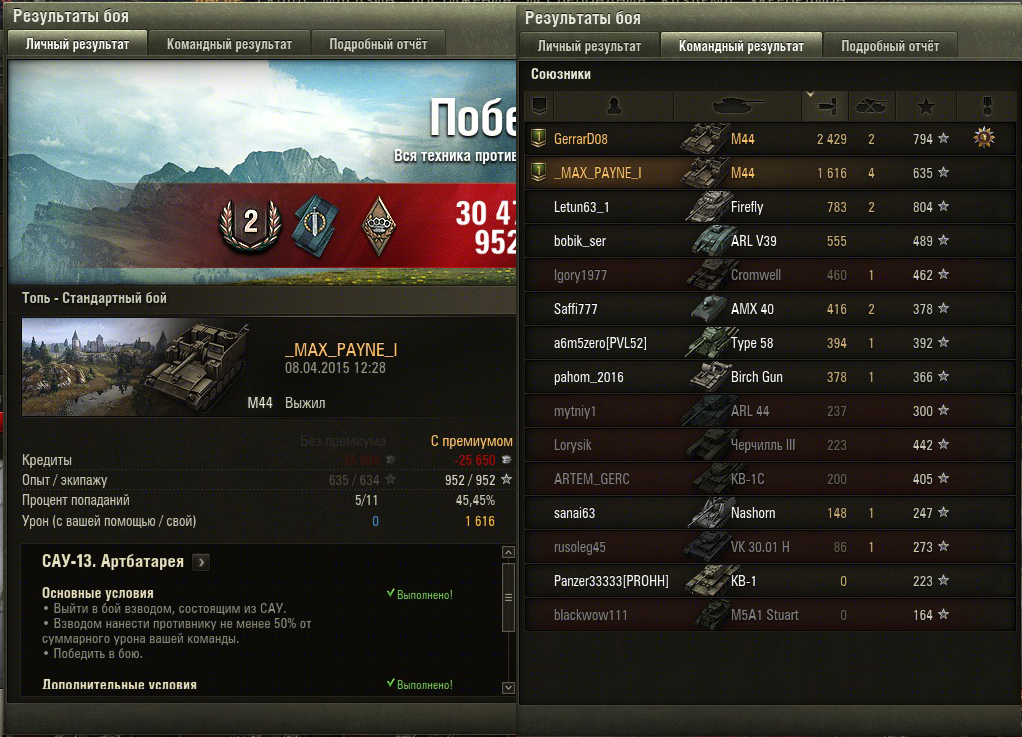Open right window's Подробный отчёт tab

tap(890, 46)
